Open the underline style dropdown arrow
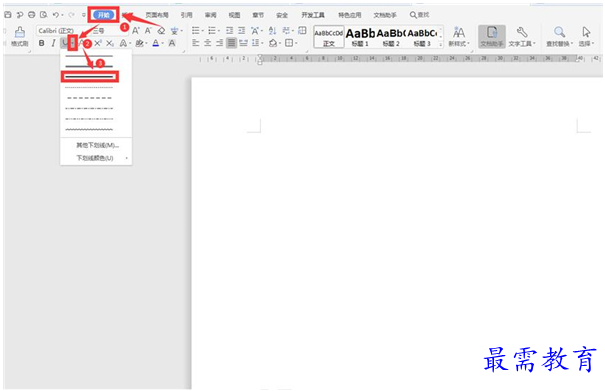 (x=73, y=43)
